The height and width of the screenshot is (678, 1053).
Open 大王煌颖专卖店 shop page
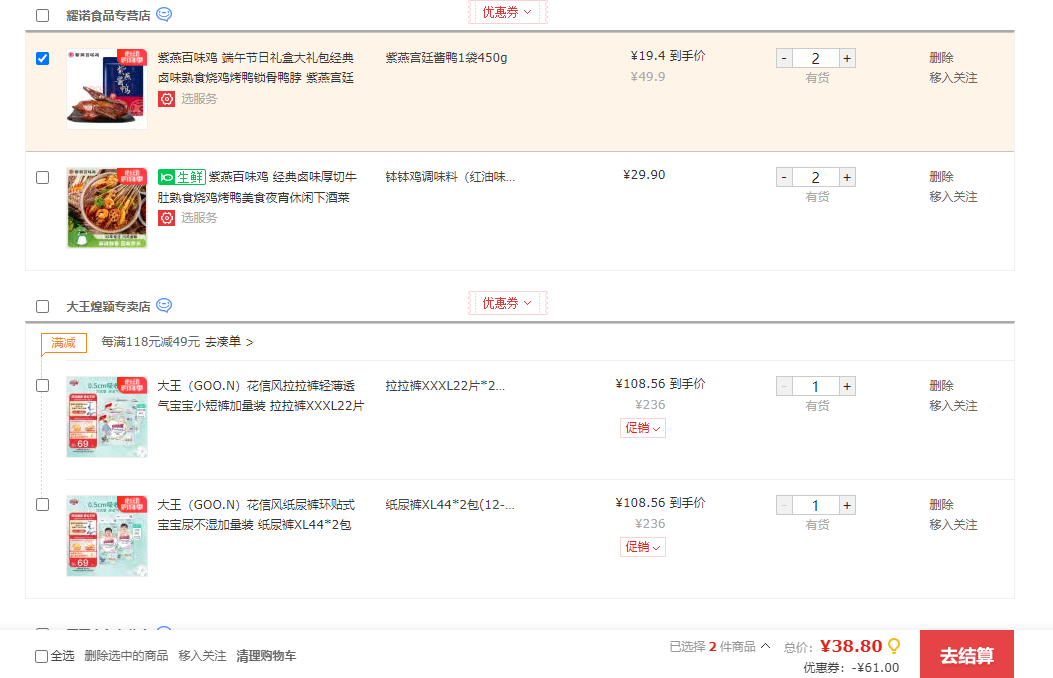[108, 307]
